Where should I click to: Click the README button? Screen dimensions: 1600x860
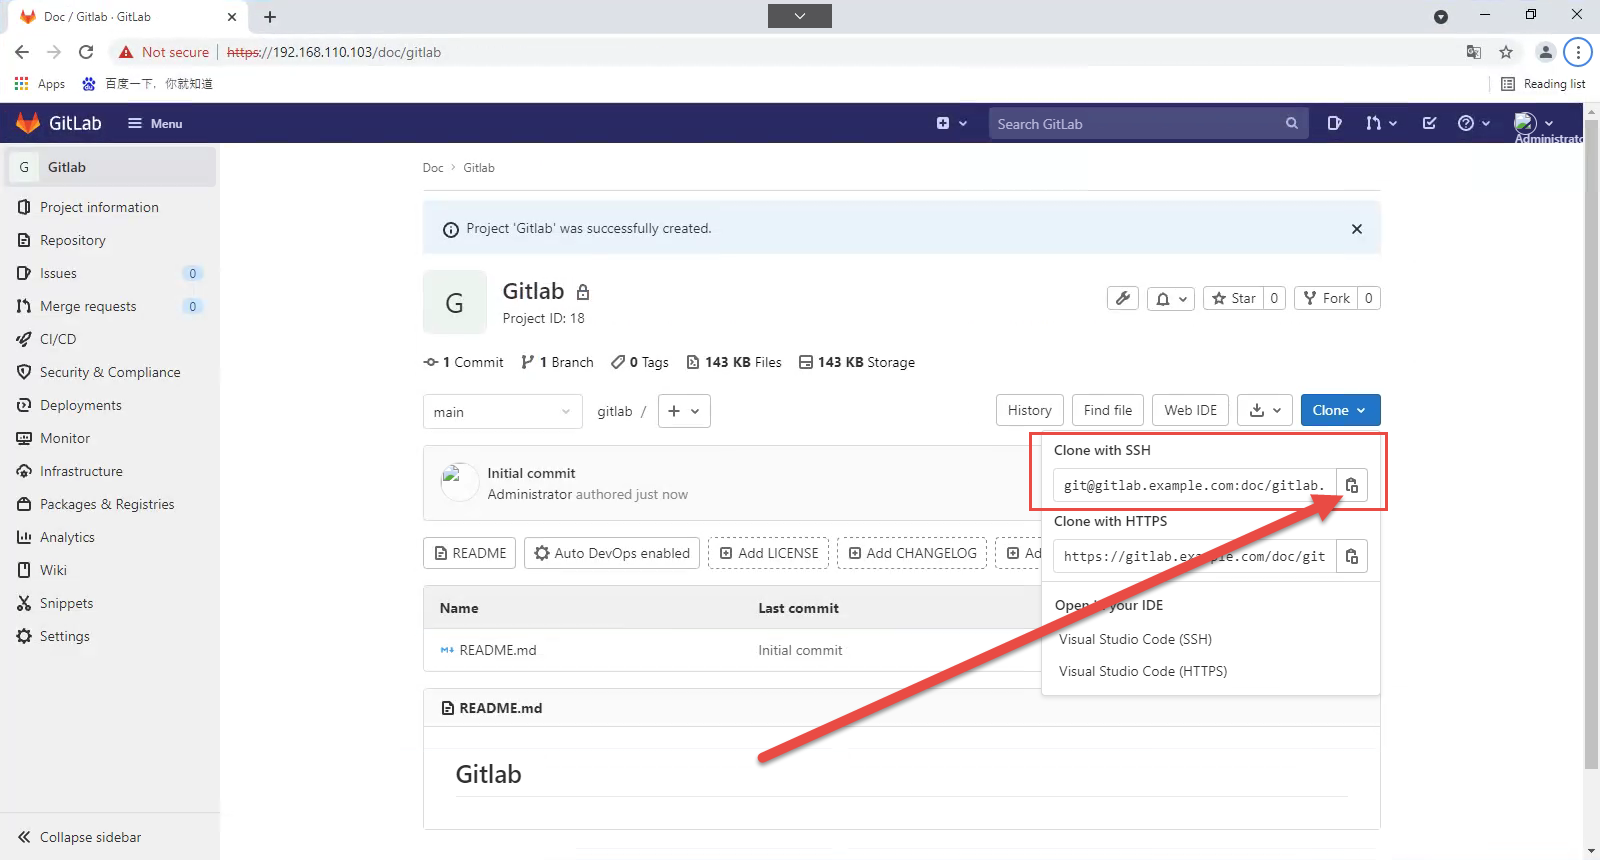point(470,553)
